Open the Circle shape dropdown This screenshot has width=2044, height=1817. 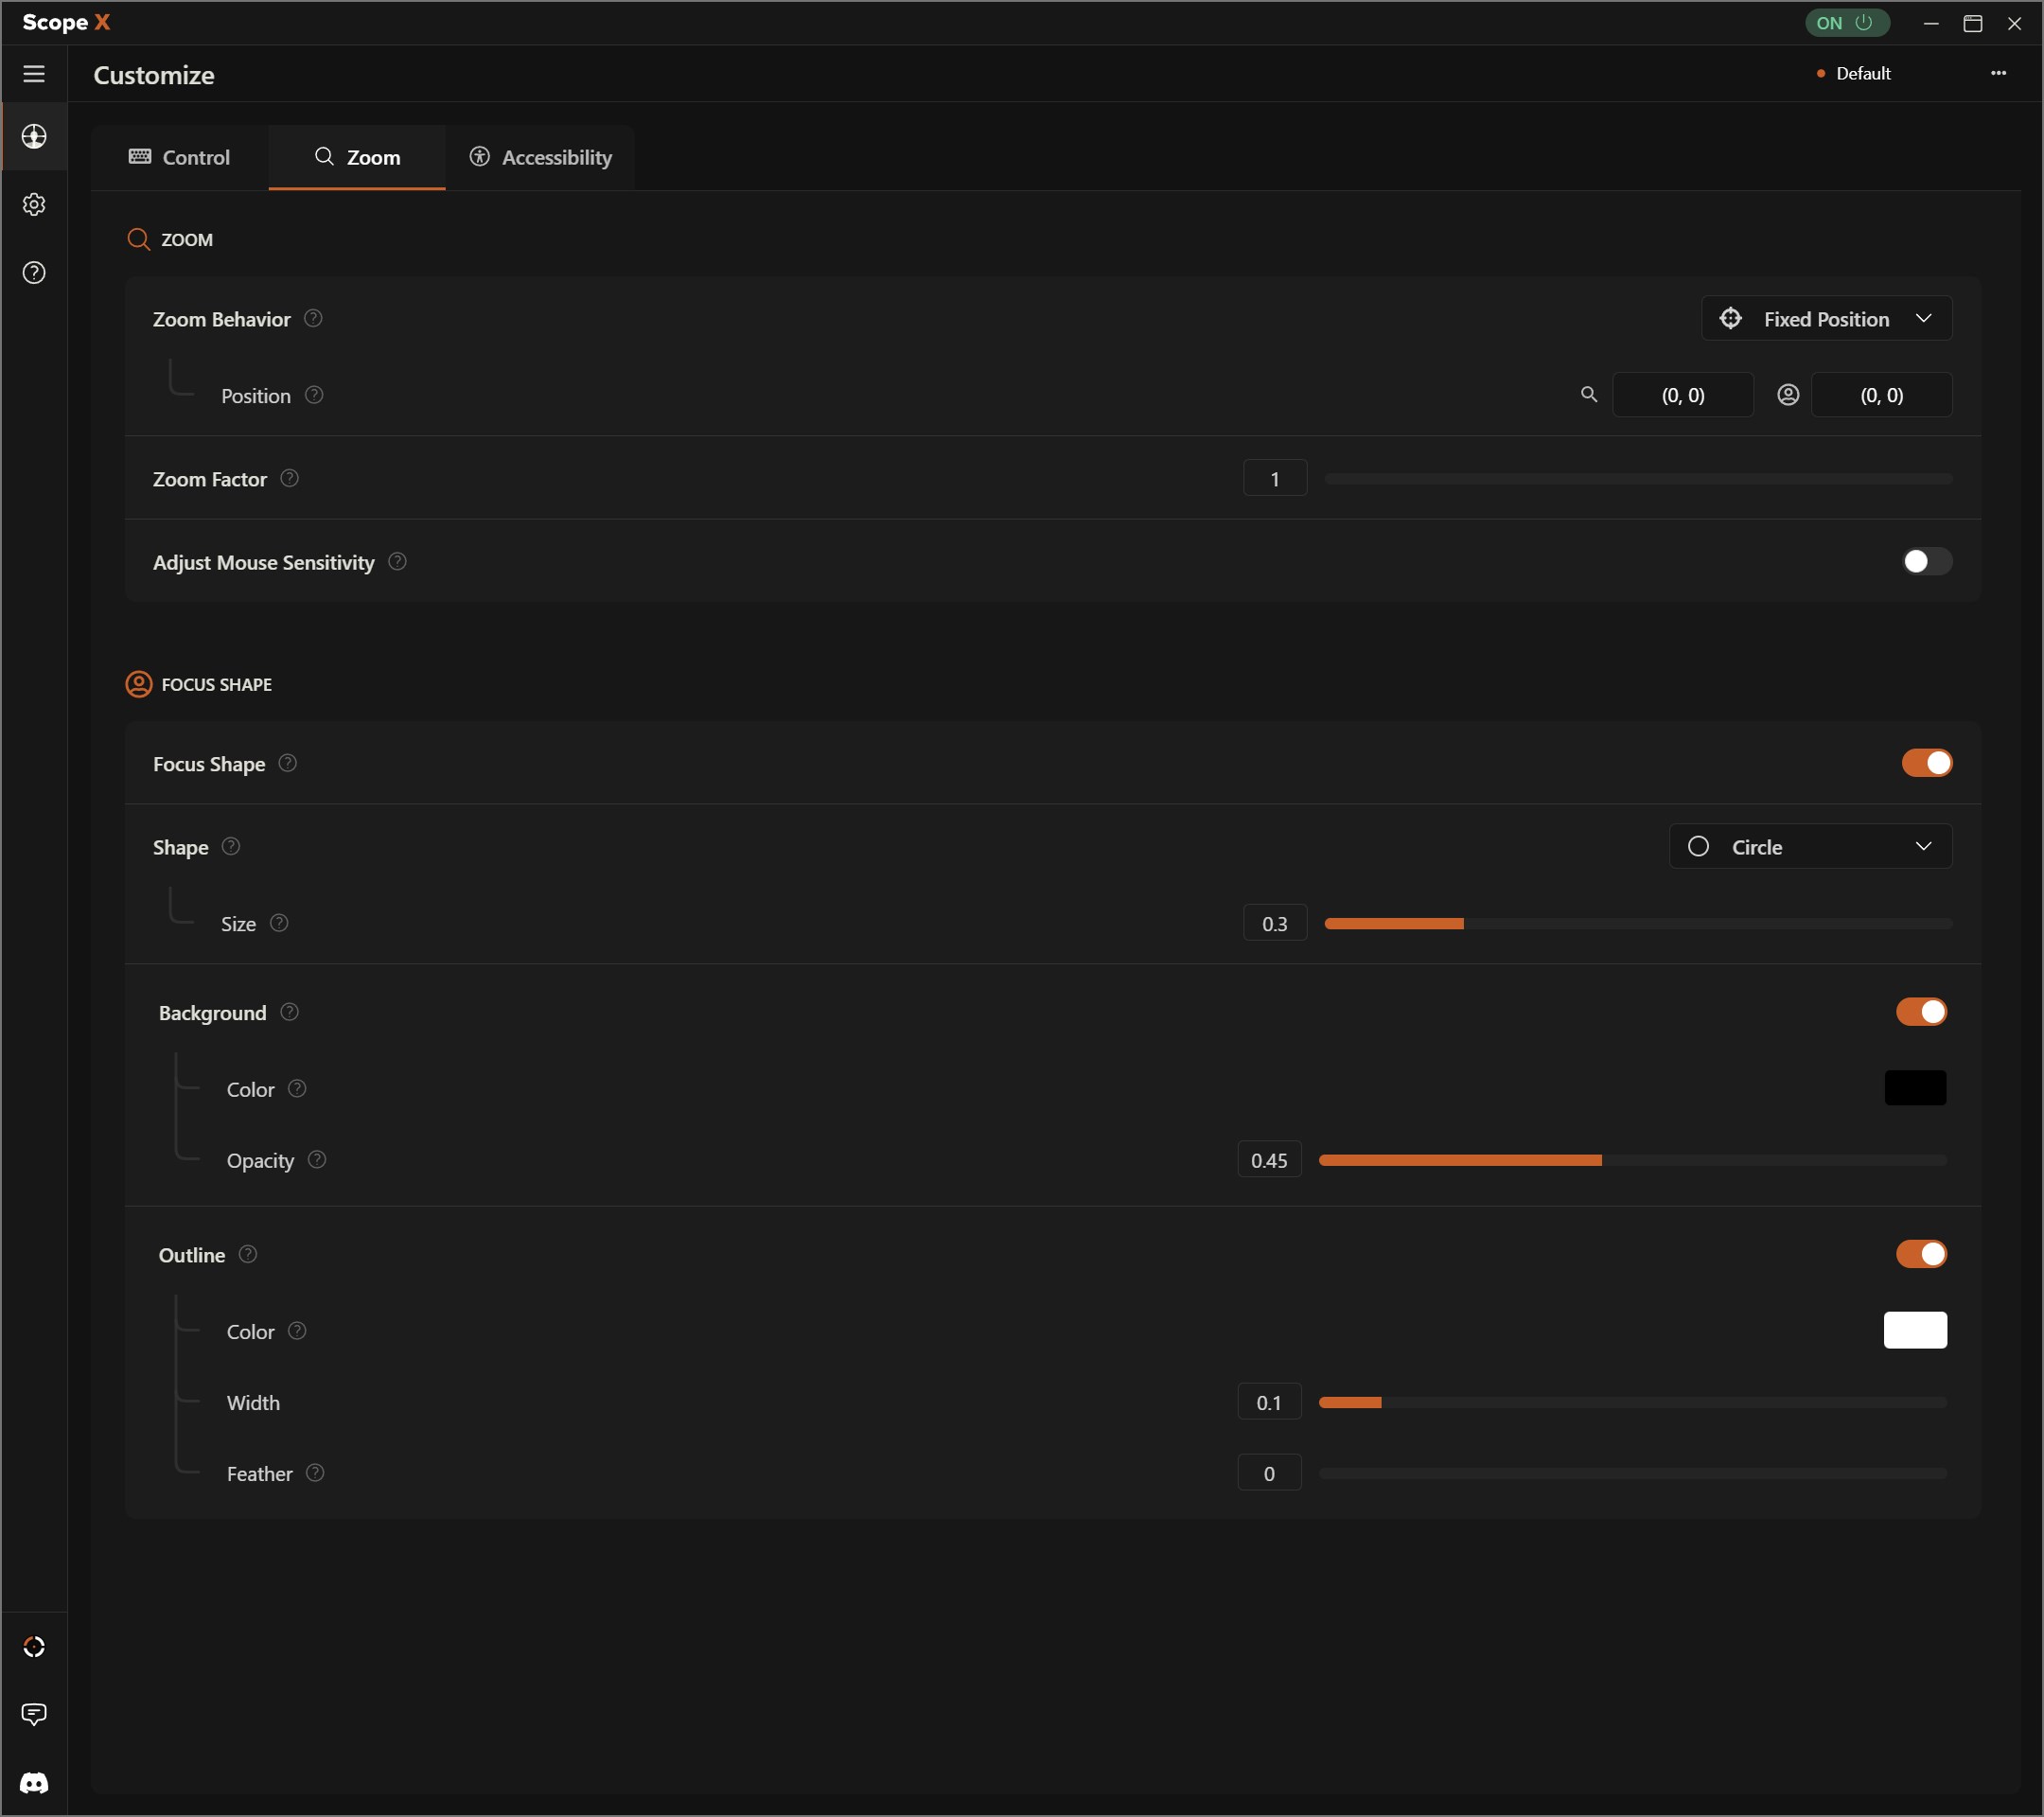[x=1810, y=846]
